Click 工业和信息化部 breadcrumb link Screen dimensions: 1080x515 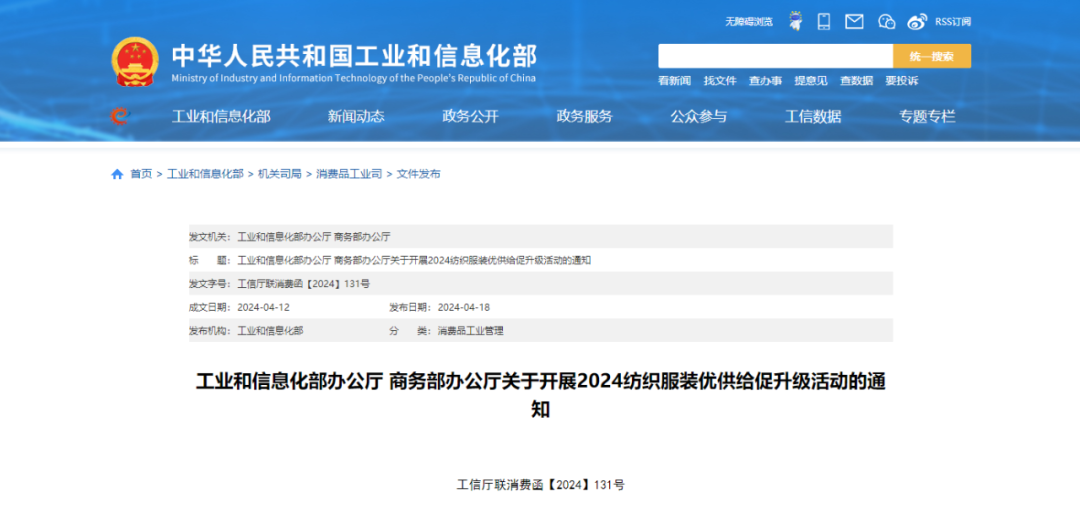point(205,174)
